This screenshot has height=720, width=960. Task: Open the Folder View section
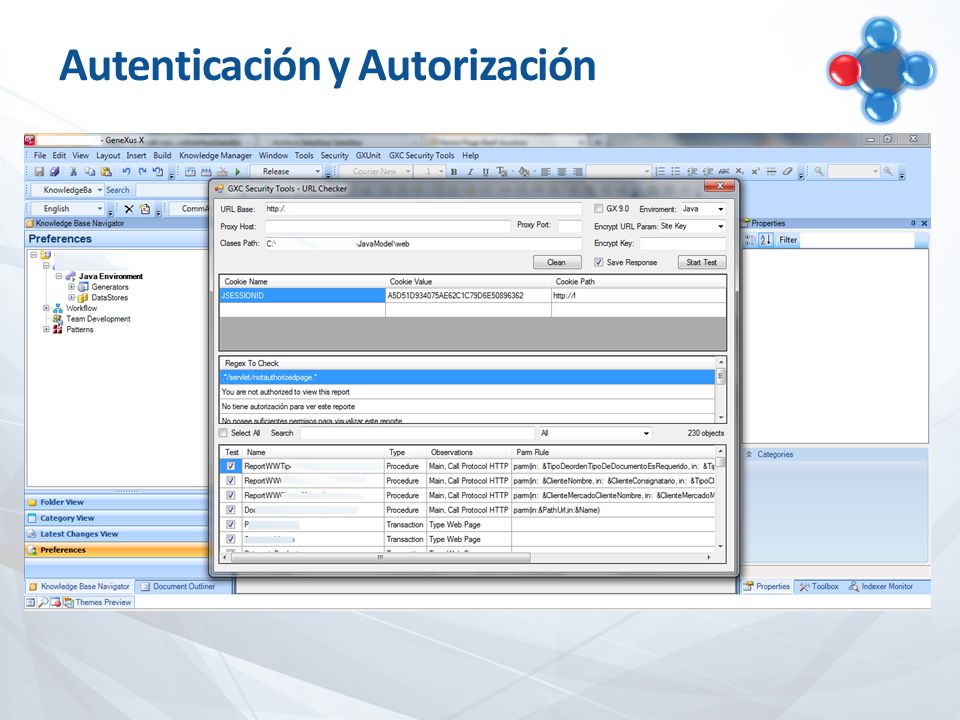117,502
